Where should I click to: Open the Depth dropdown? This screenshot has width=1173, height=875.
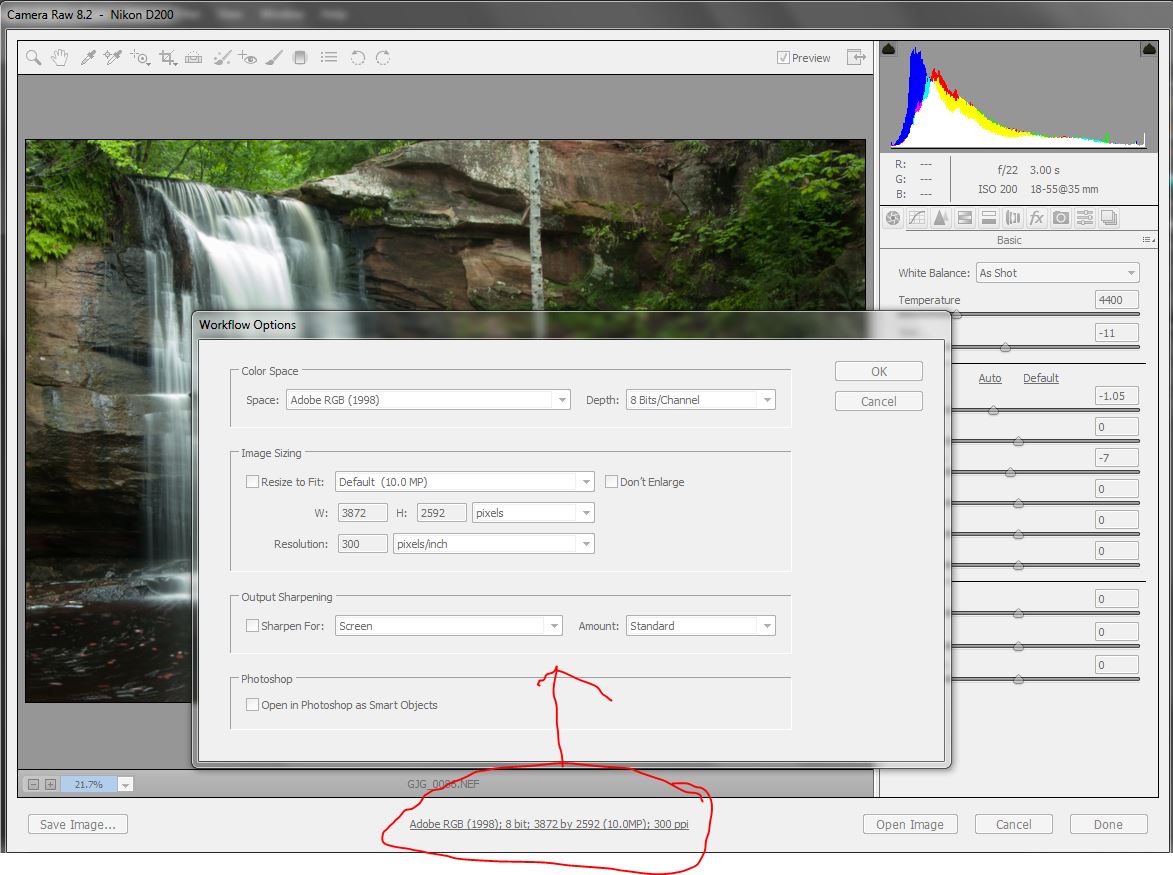point(700,400)
